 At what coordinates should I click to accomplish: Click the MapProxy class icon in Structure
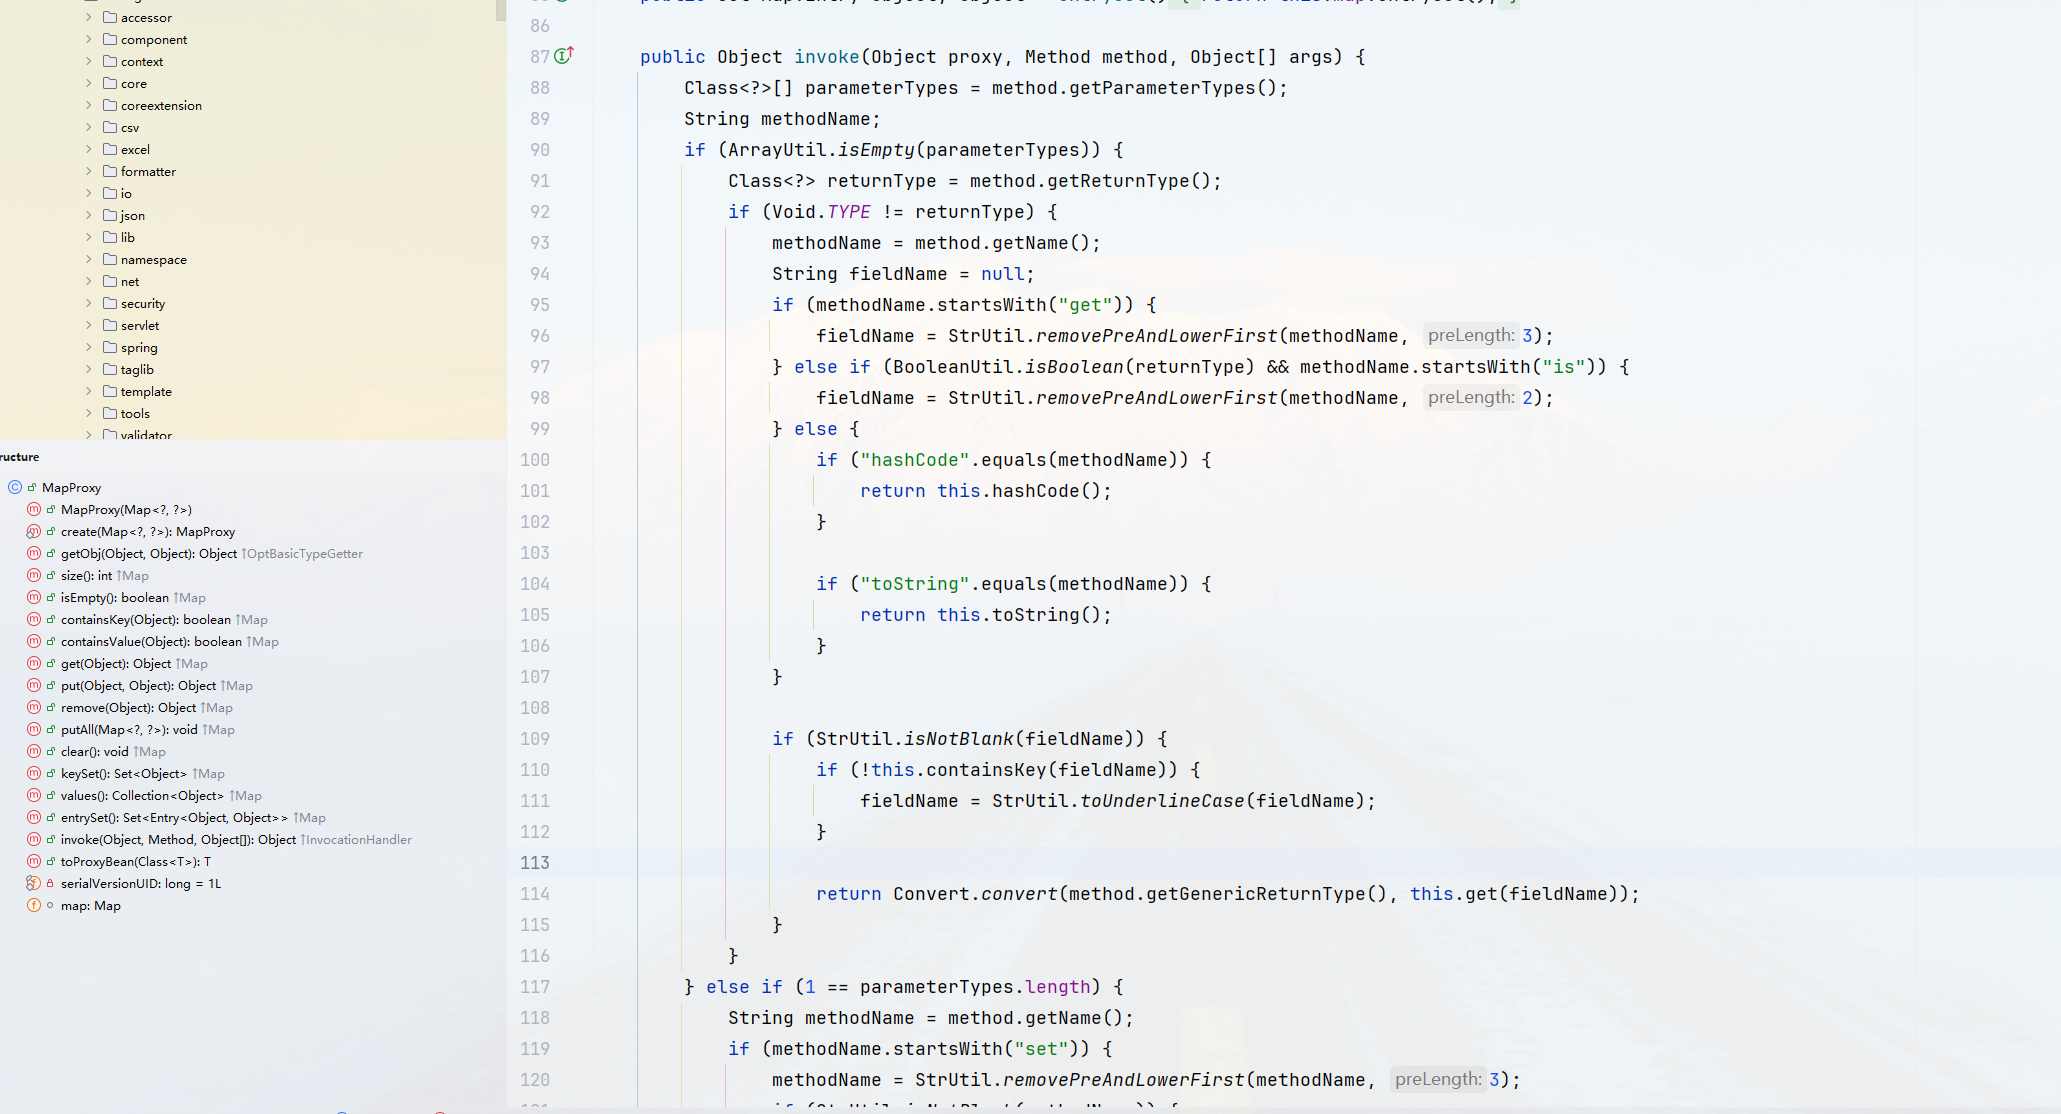tap(15, 487)
